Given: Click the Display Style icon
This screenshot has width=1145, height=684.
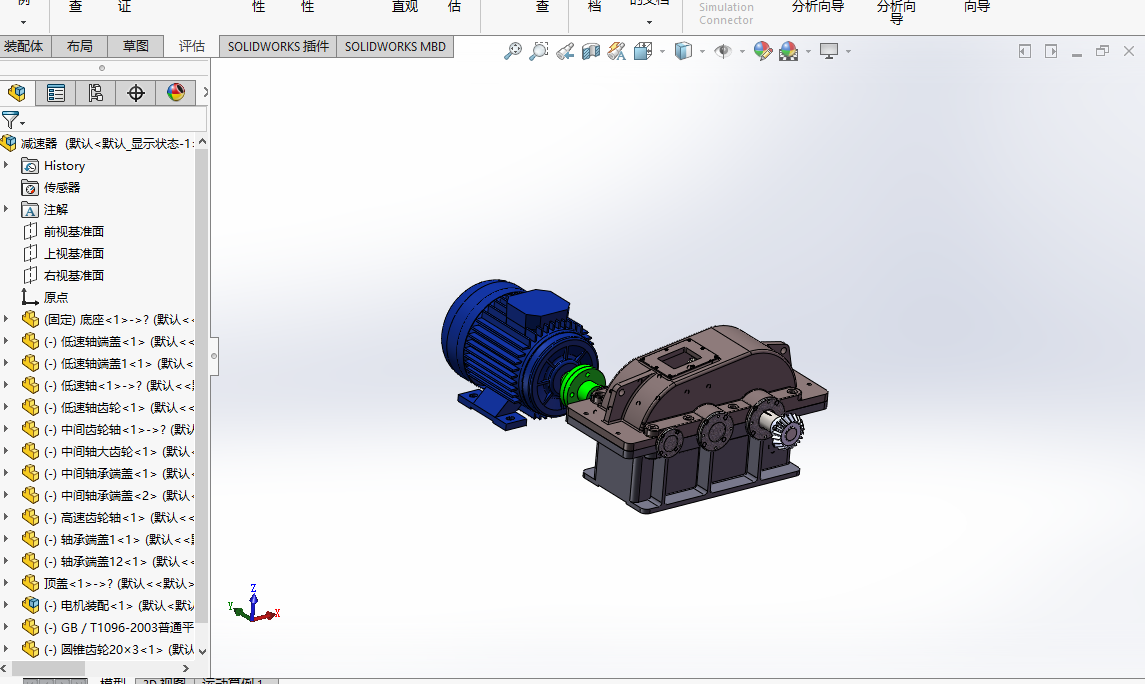Looking at the screenshot, I should tap(683, 51).
